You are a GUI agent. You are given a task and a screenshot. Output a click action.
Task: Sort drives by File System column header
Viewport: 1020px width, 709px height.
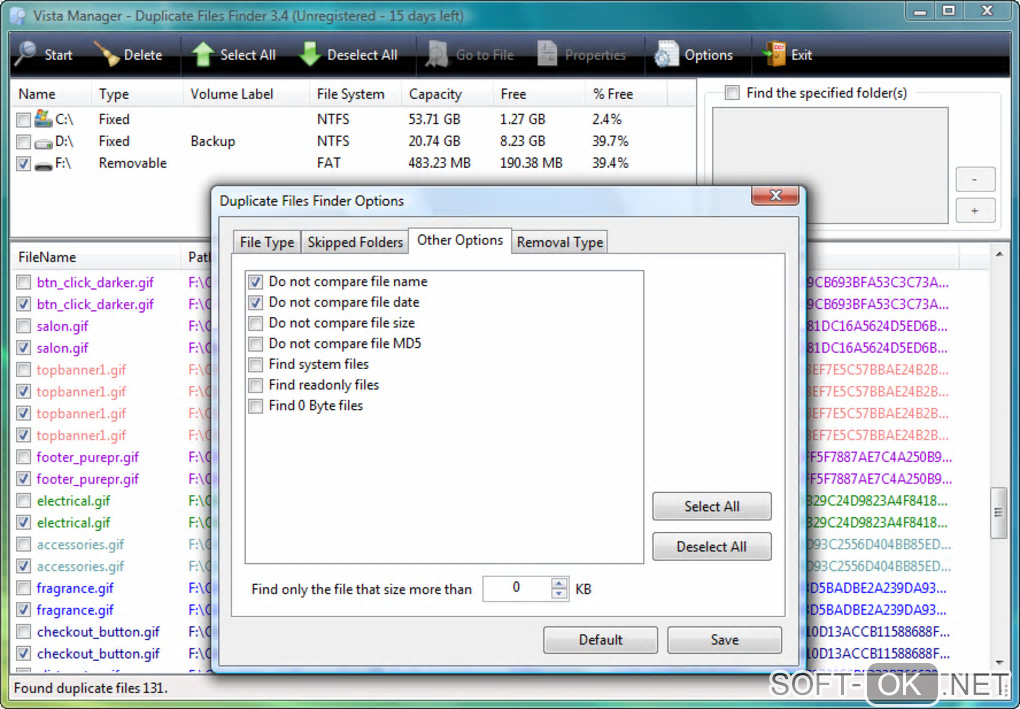(x=355, y=94)
